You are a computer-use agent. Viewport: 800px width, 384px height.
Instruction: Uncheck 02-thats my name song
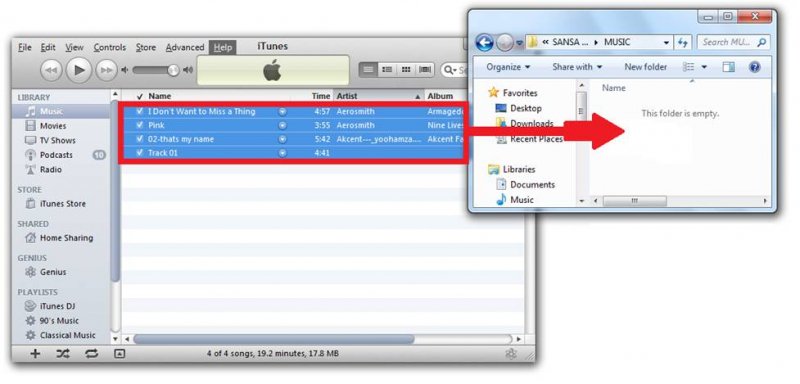pos(140,139)
